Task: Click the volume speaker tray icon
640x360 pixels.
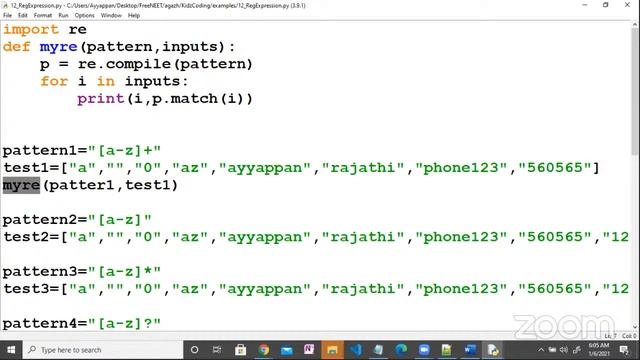Action: [564, 350]
